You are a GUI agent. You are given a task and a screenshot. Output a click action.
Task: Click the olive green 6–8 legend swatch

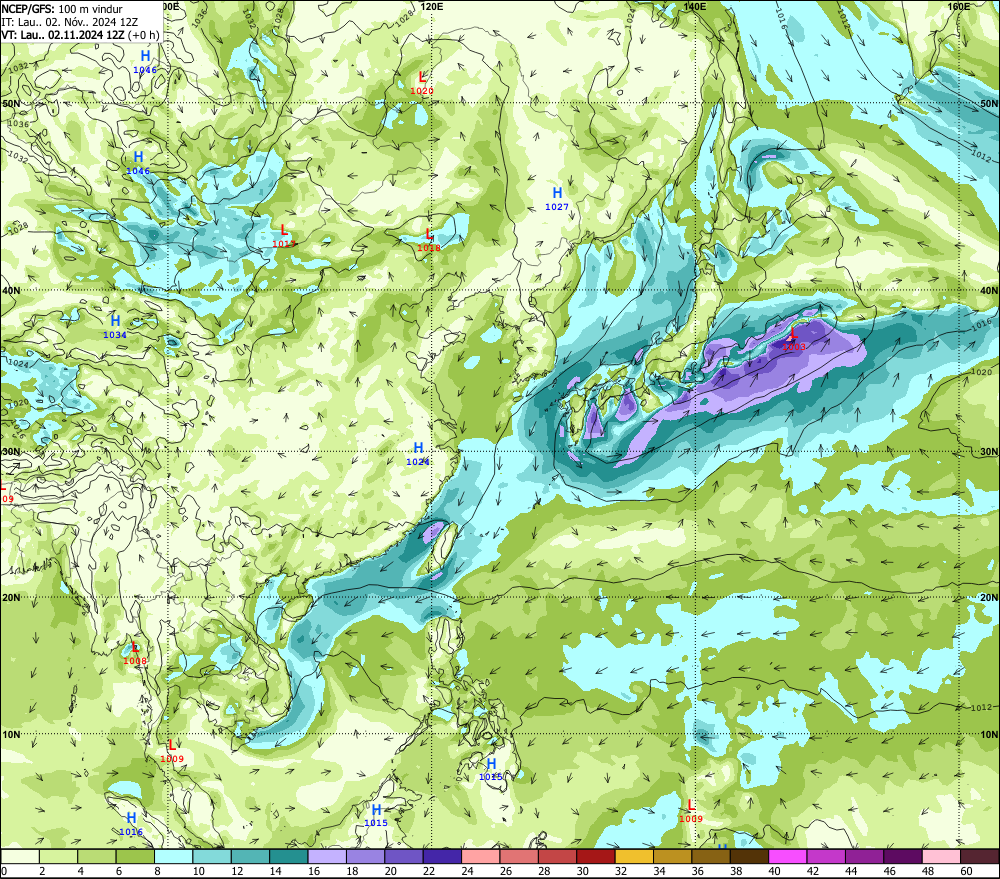[135, 856]
